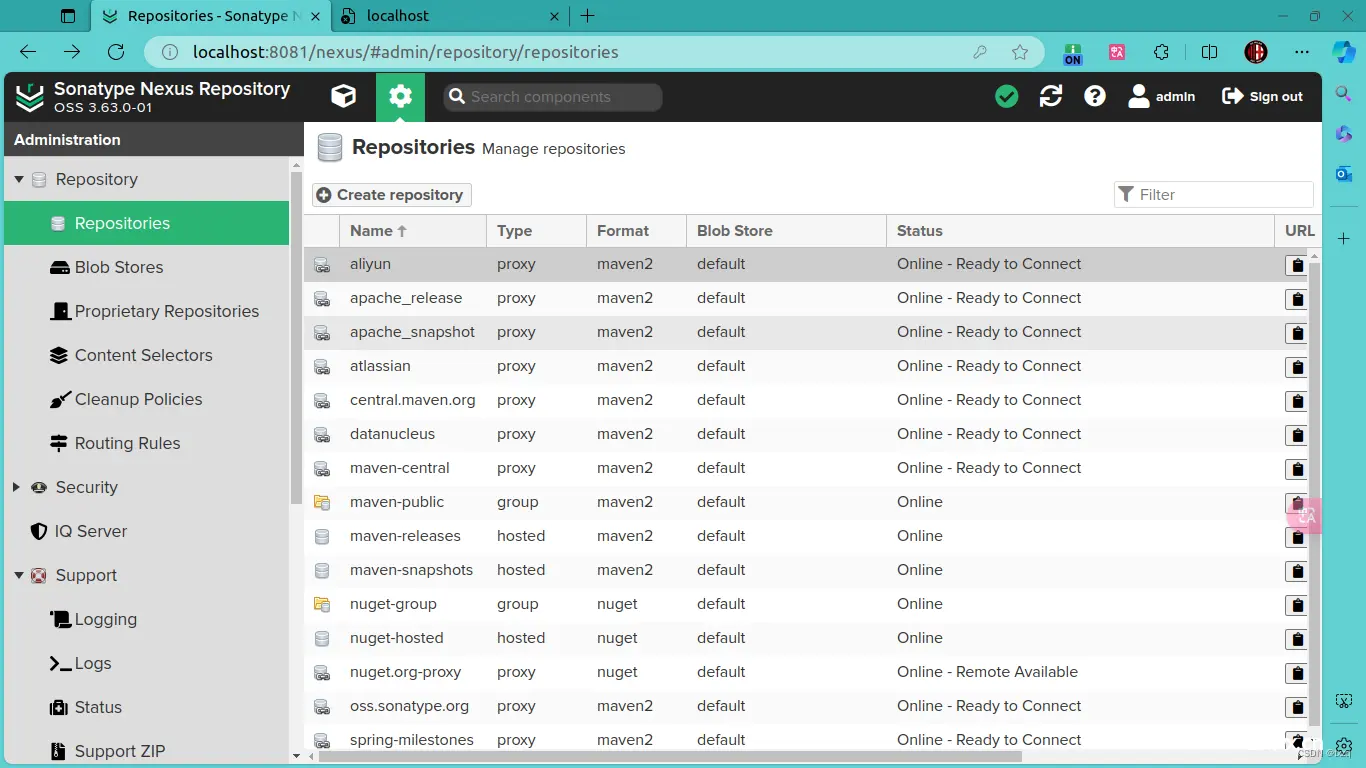This screenshot has height=768, width=1366.
Task: Copy URL for central.maven.org repository
Action: pyautogui.click(x=1297, y=401)
